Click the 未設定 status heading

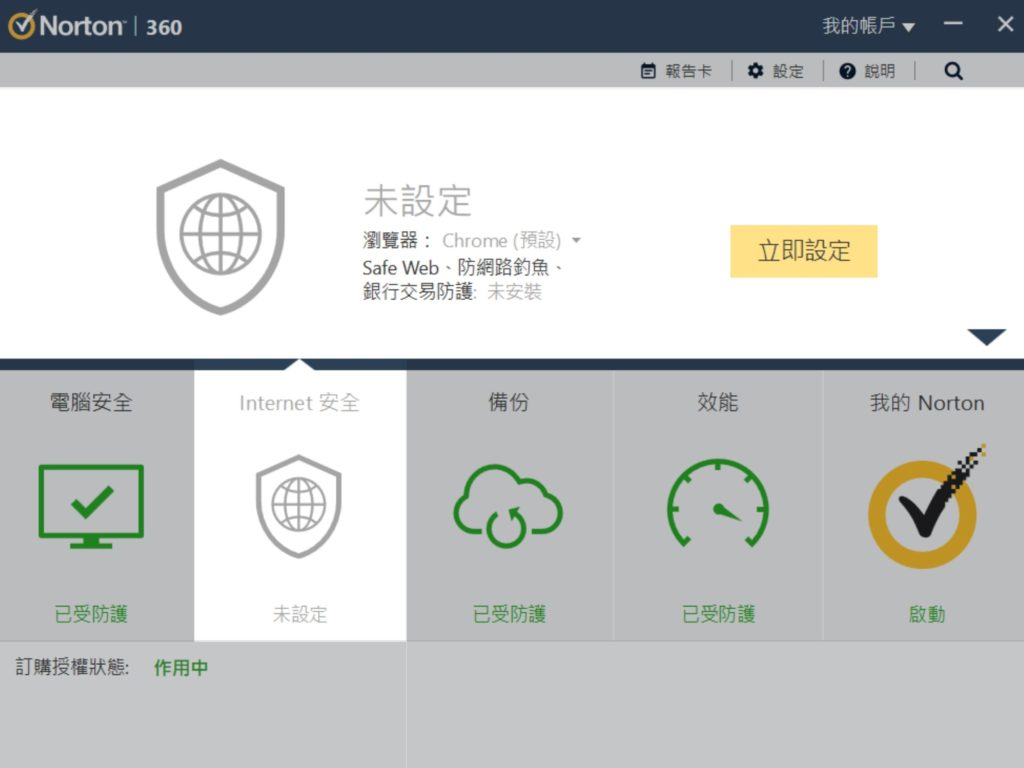point(417,200)
